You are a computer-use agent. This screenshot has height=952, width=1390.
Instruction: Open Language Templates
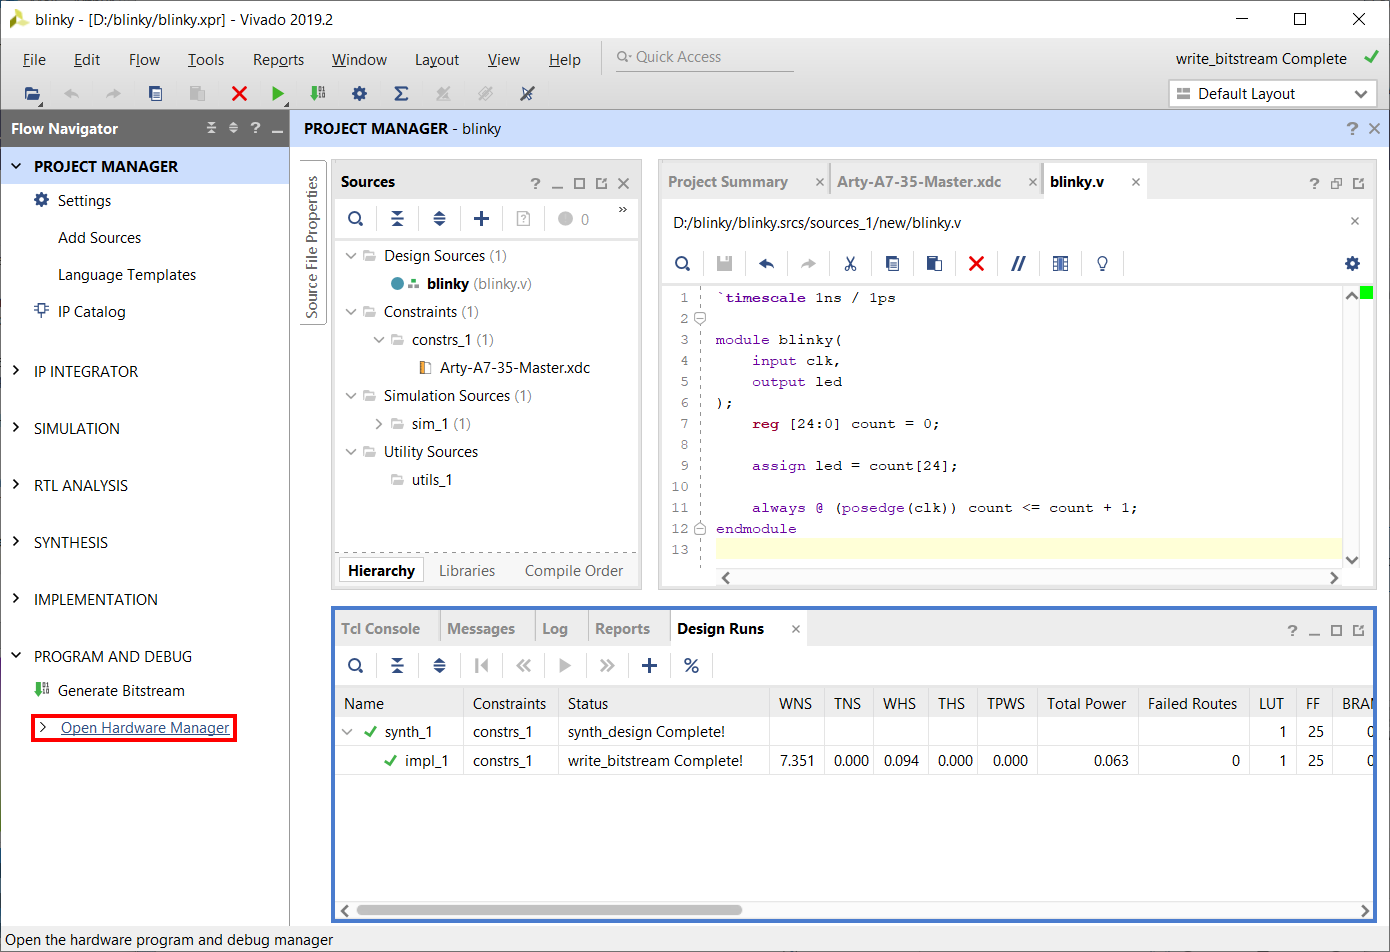click(x=127, y=275)
